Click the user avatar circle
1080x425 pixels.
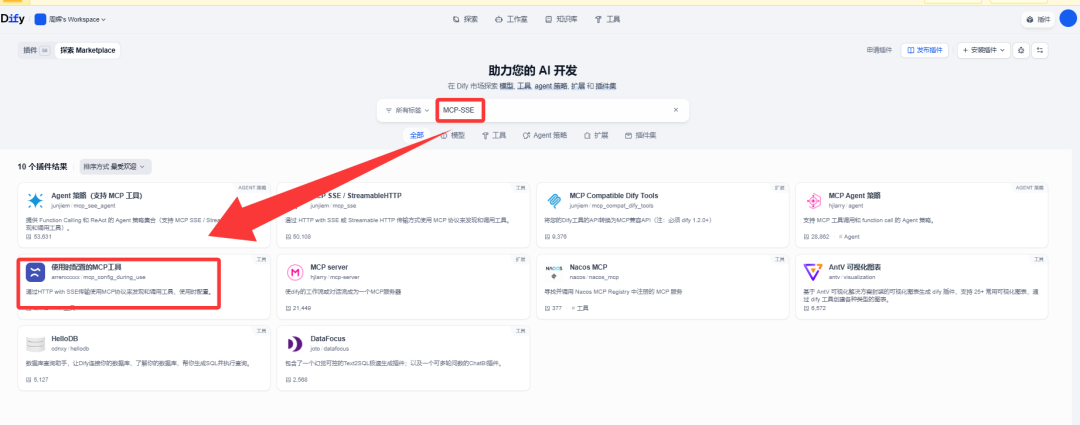[x=1067, y=19]
